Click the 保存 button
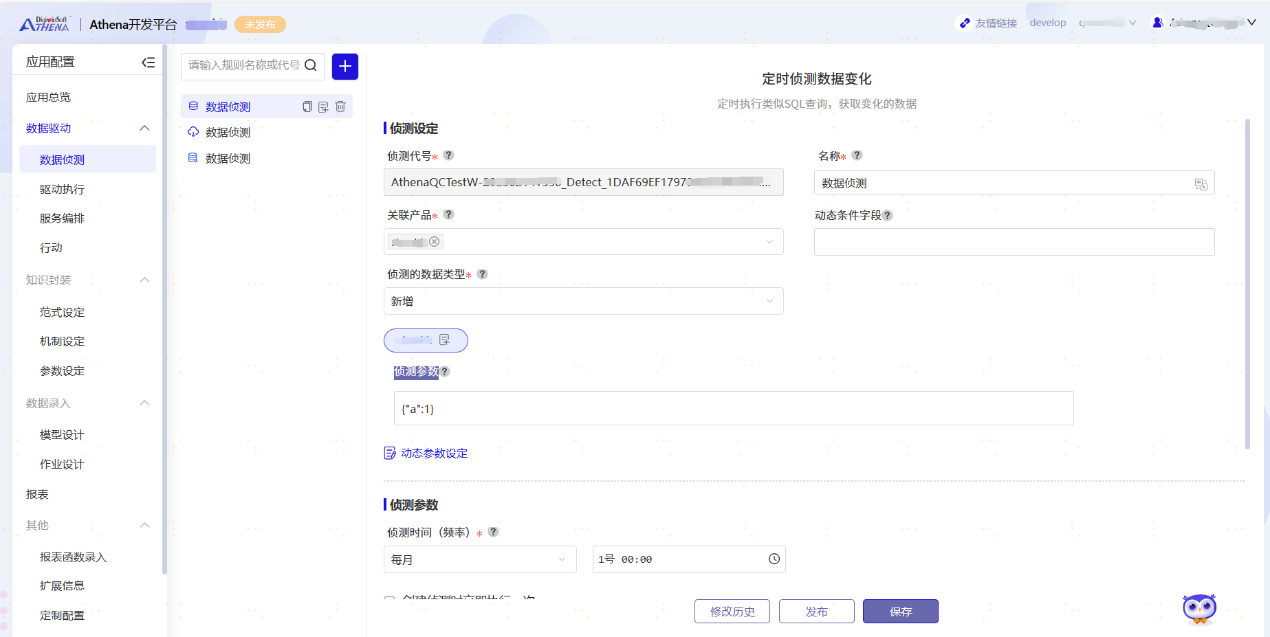The image size is (1270, 637). point(900,611)
